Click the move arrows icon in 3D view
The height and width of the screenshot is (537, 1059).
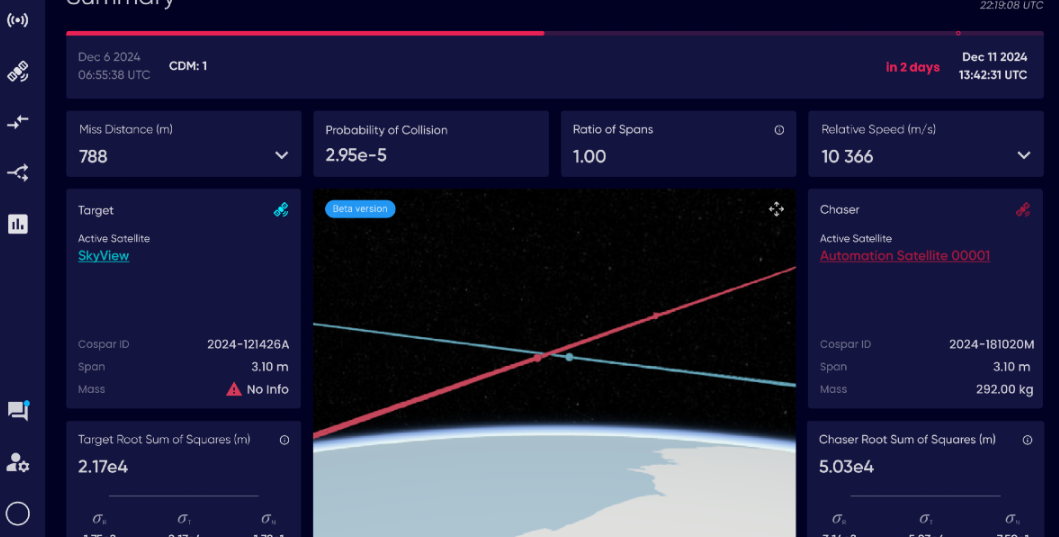tap(776, 209)
